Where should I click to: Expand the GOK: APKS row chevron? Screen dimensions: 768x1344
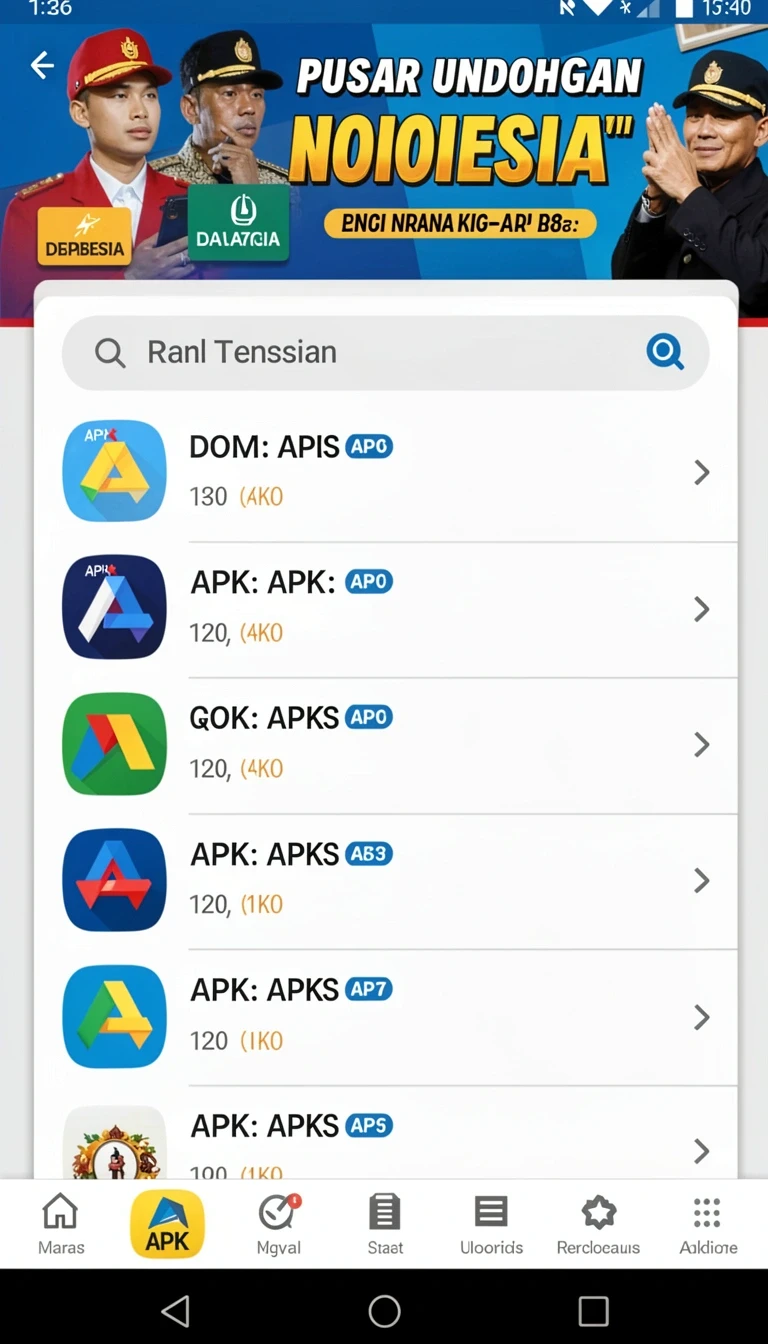702,745
